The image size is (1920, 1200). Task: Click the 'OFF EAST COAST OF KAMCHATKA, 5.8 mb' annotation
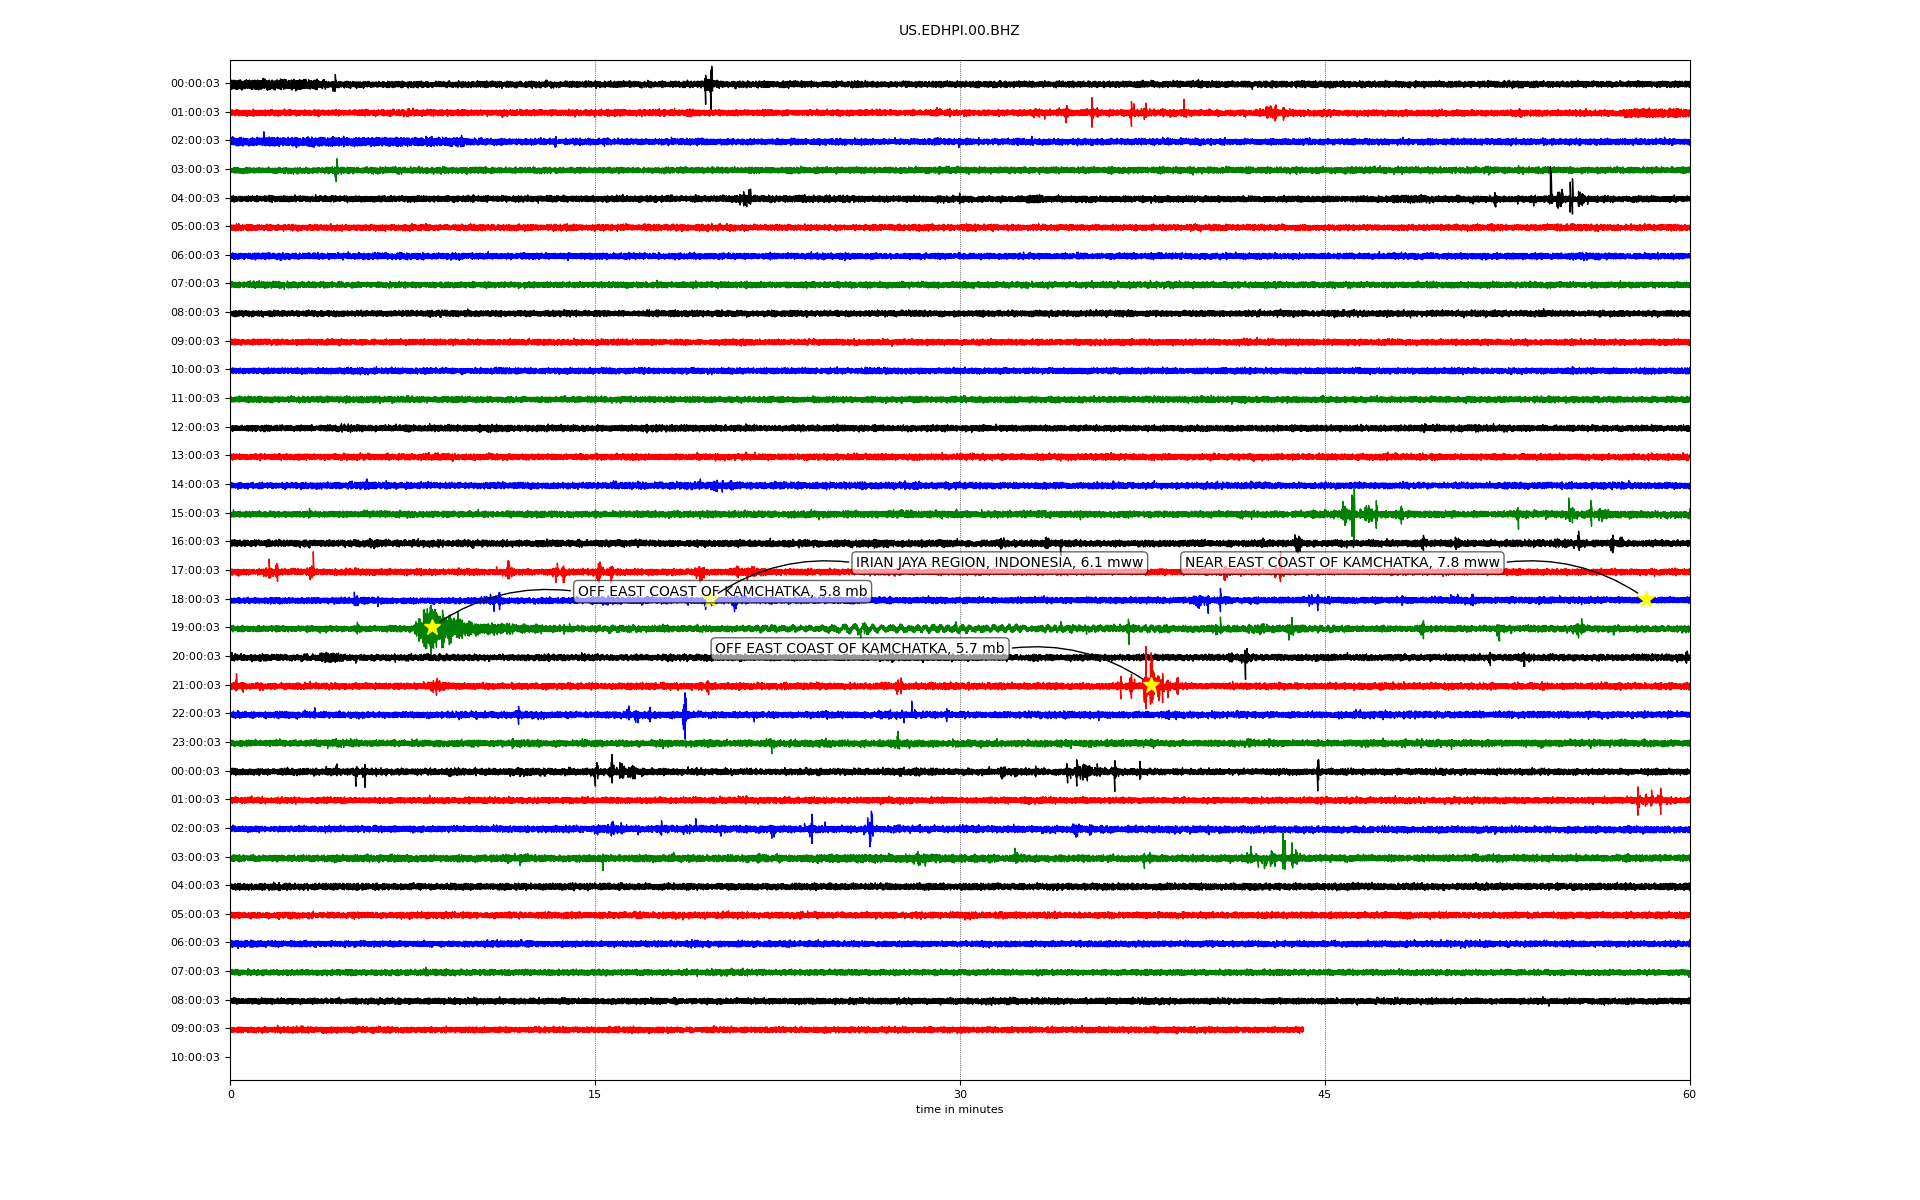(722, 591)
